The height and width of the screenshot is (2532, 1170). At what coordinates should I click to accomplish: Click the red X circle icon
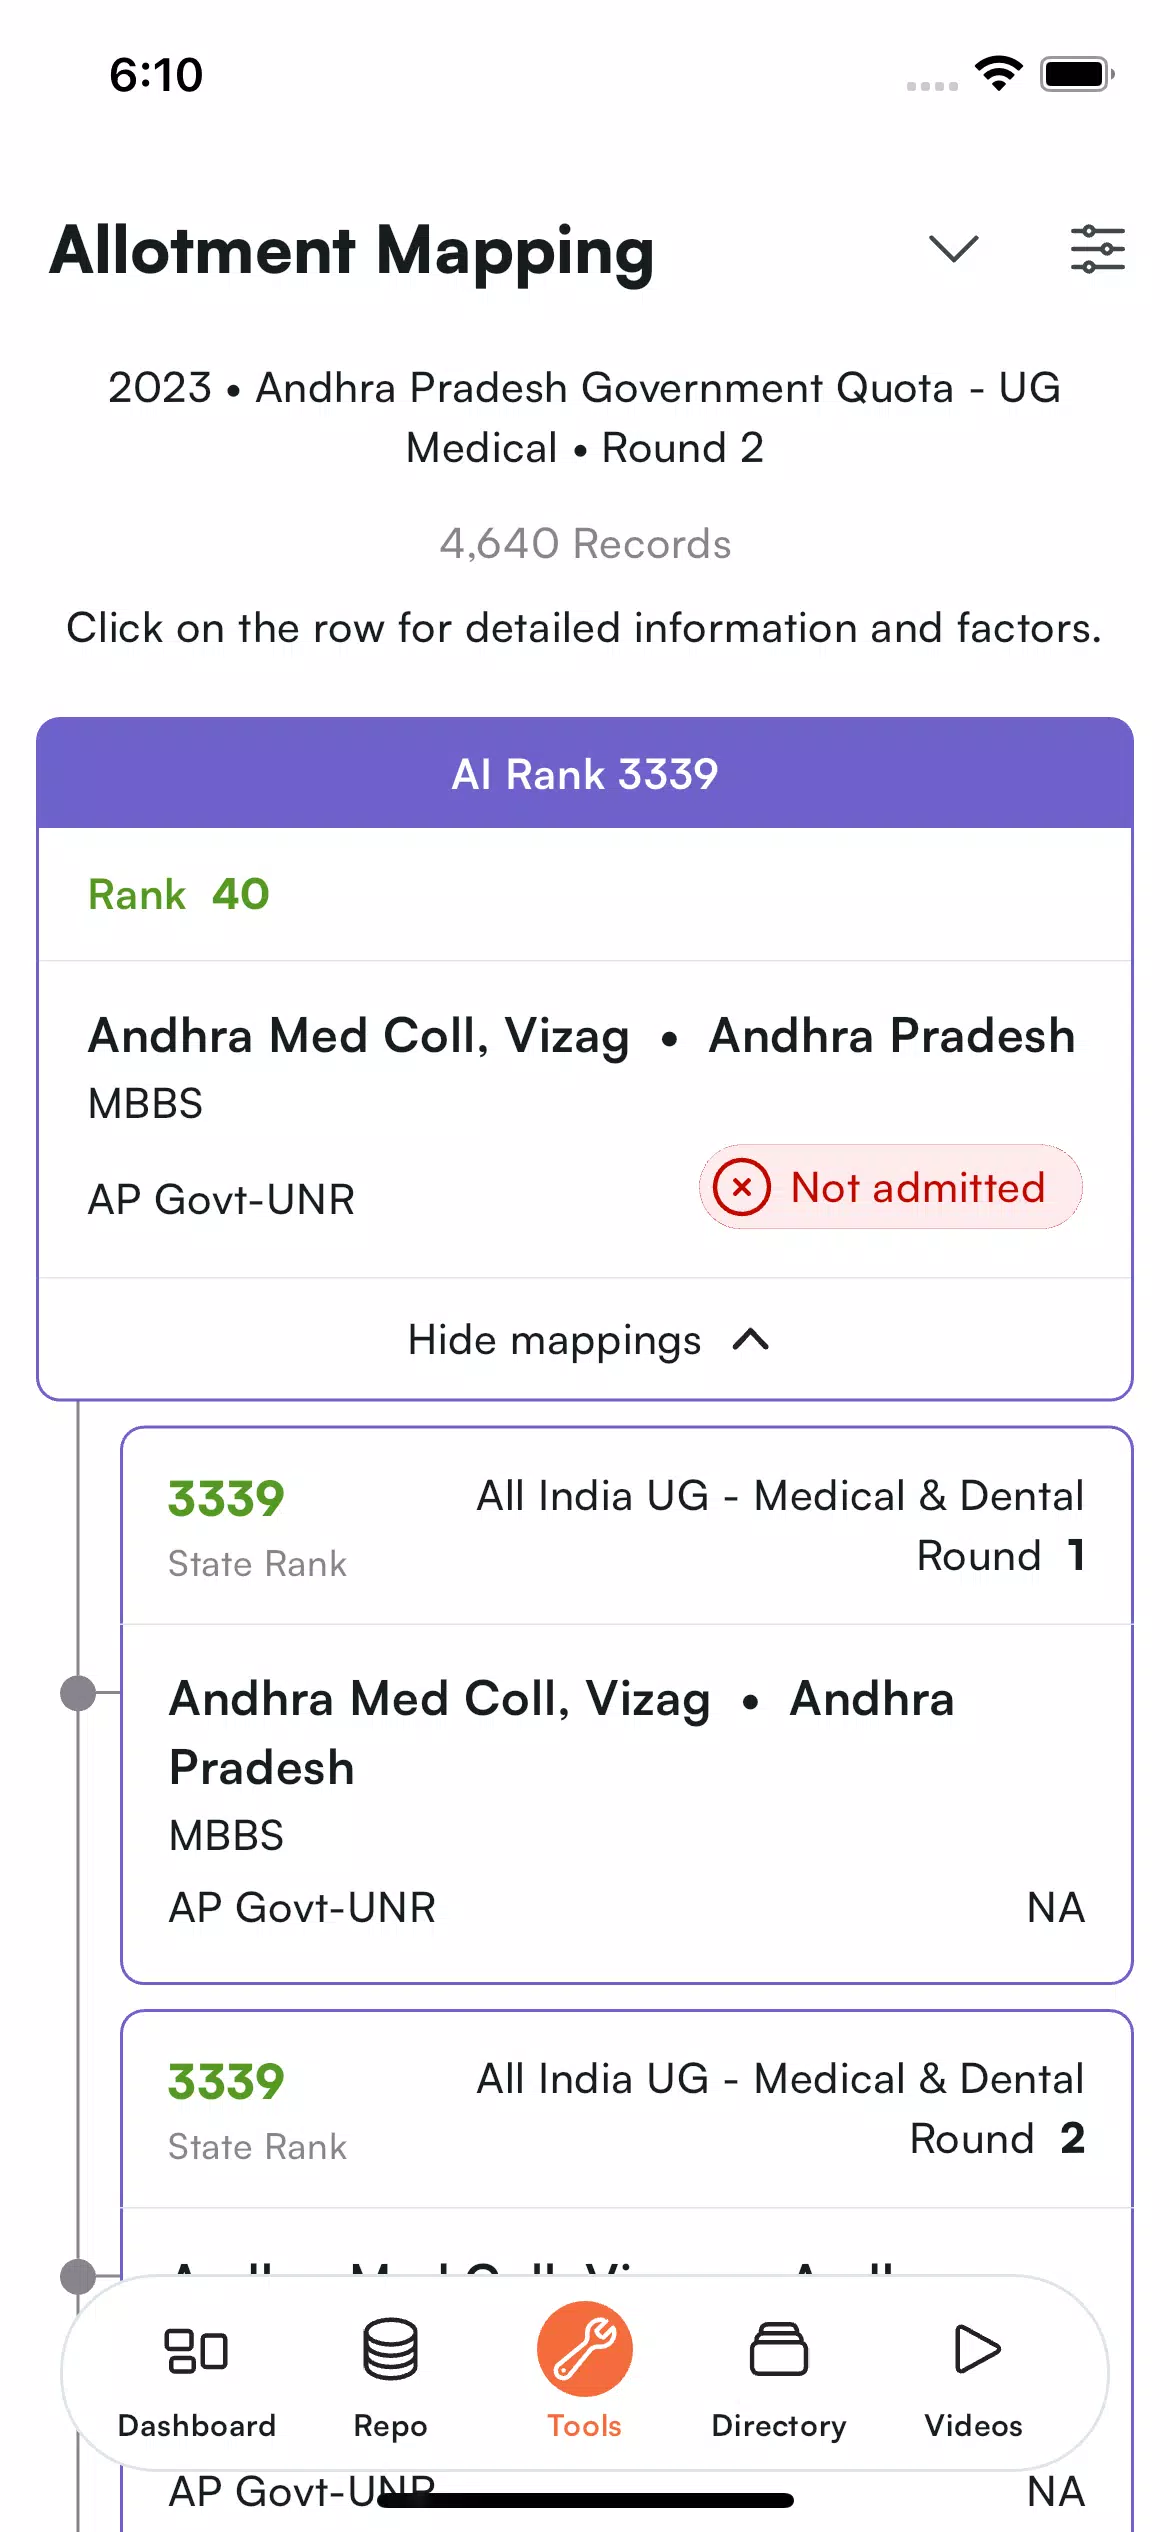(742, 1187)
